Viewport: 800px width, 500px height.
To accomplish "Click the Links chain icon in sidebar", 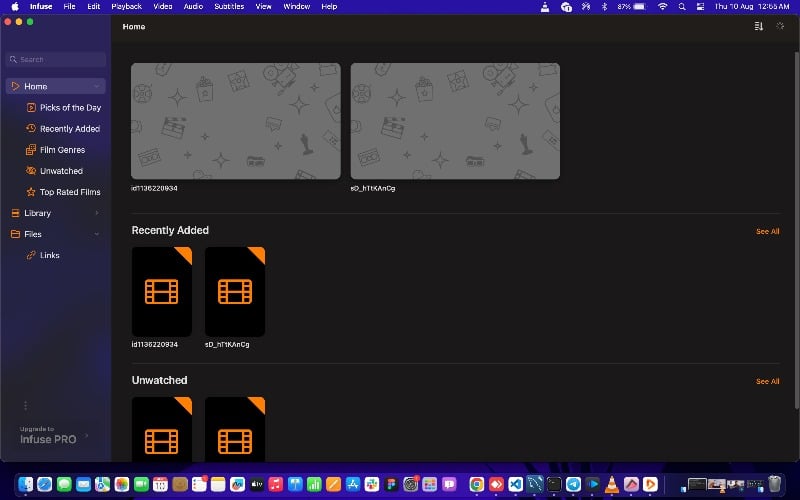I will coord(31,255).
